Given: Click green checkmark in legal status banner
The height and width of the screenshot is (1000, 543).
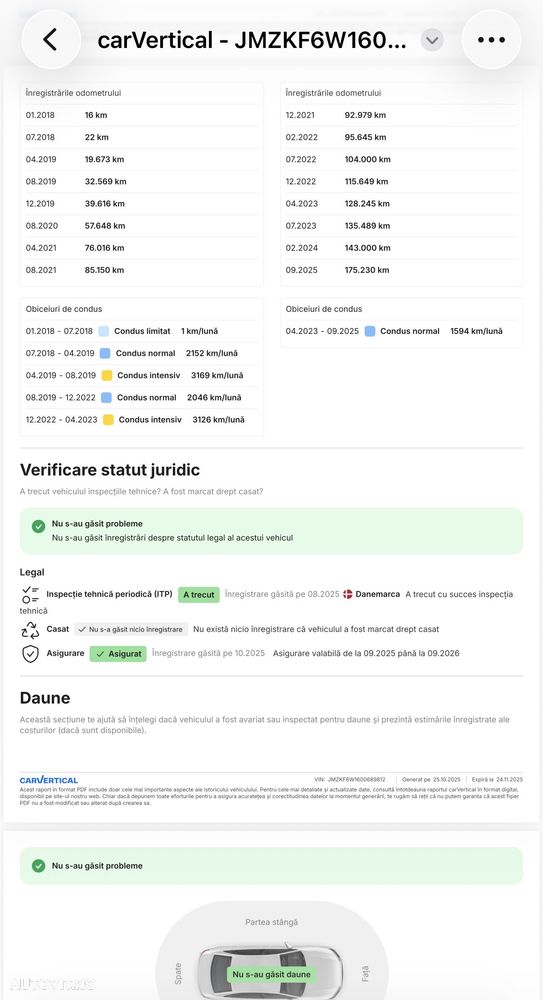Looking at the screenshot, I should point(38,526).
